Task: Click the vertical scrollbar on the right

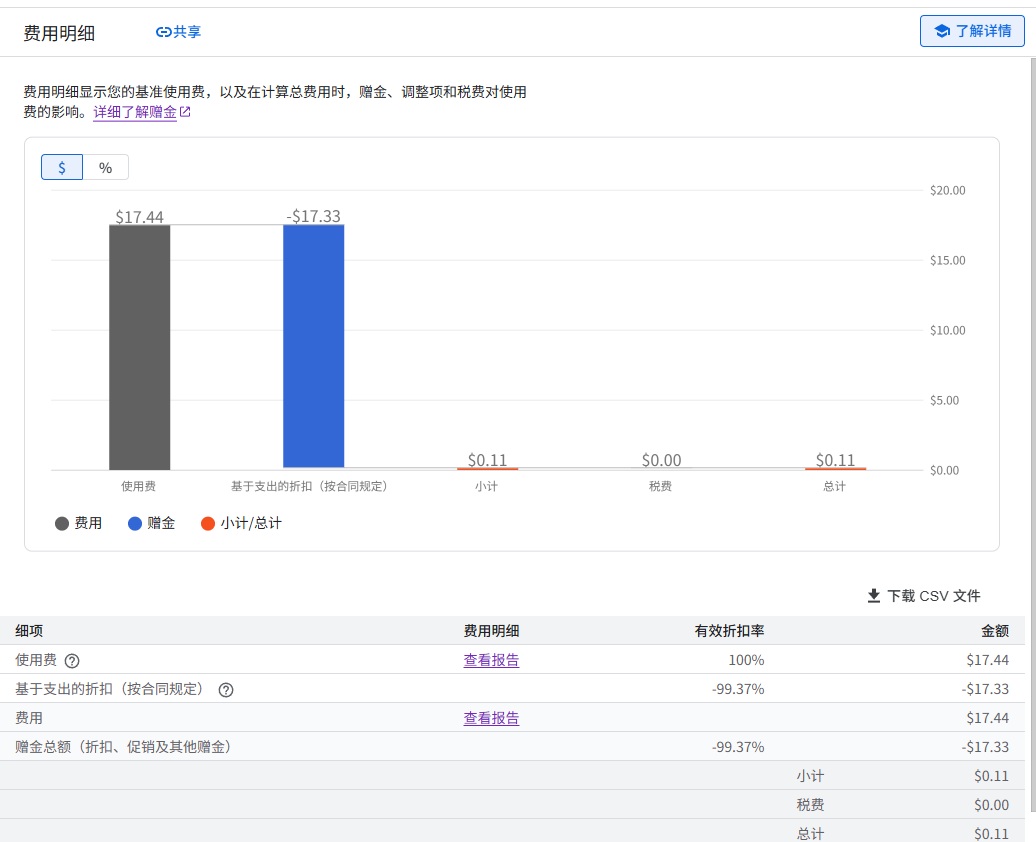Action: pyautogui.click(x=1033, y=434)
